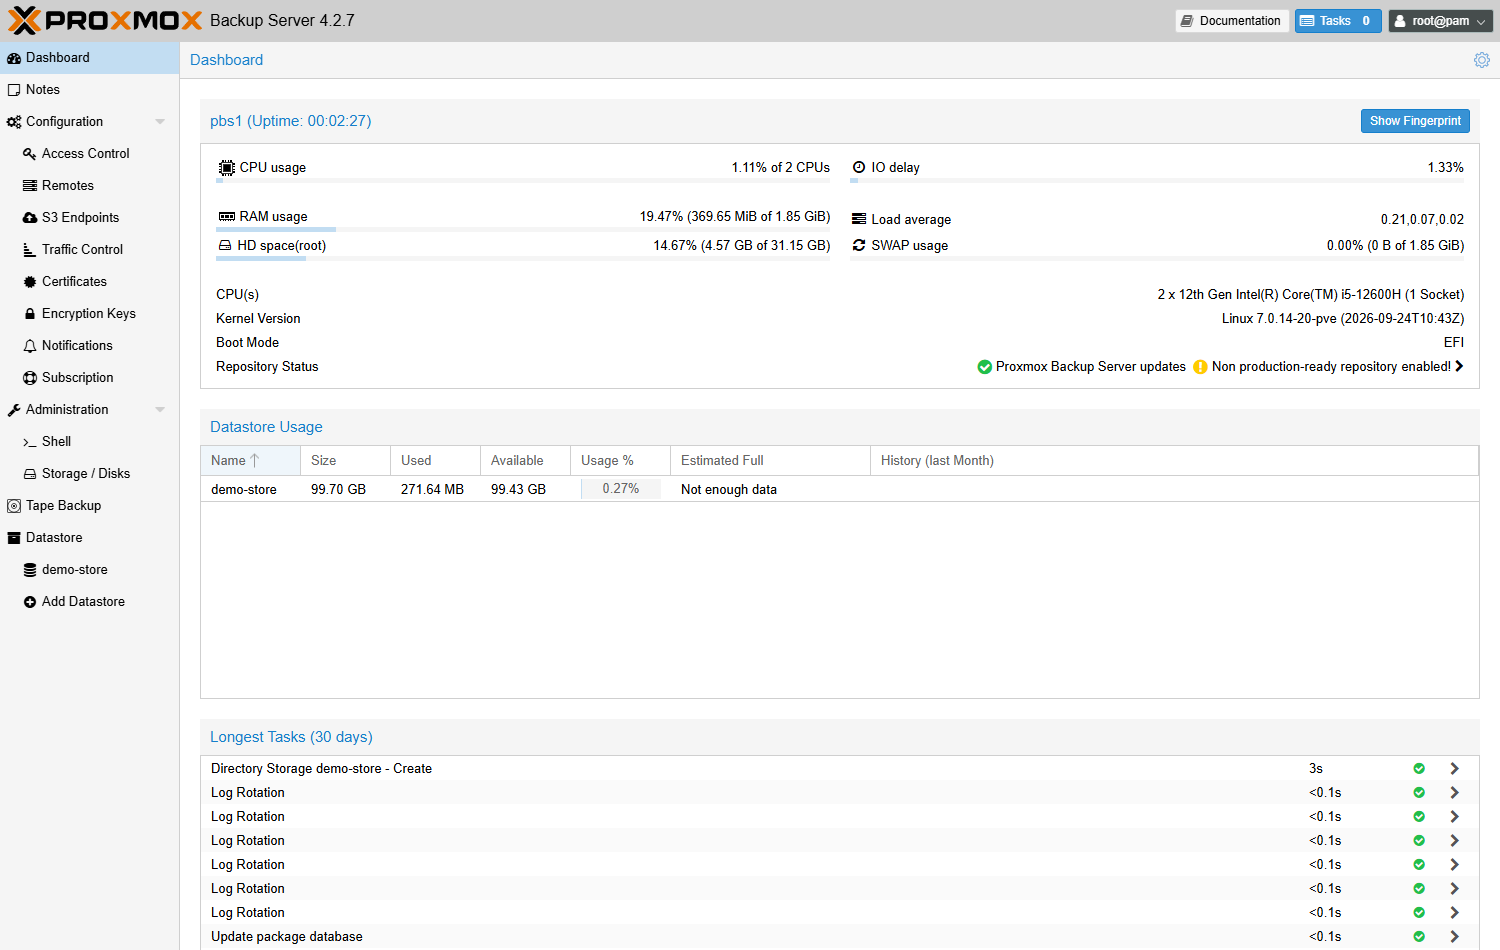Expand the repository status details chevron
This screenshot has height=950, width=1500.
(x=1459, y=367)
